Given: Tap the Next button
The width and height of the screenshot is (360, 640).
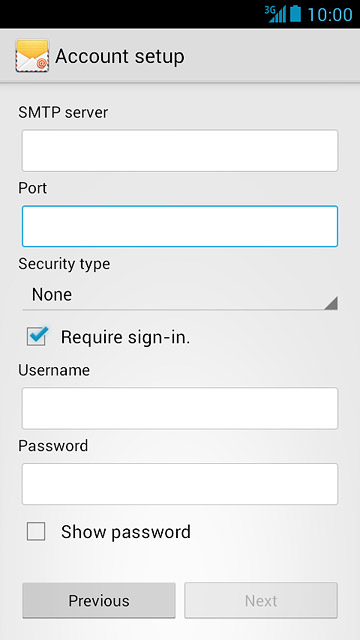Looking at the screenshot, I should pos(261,600).
